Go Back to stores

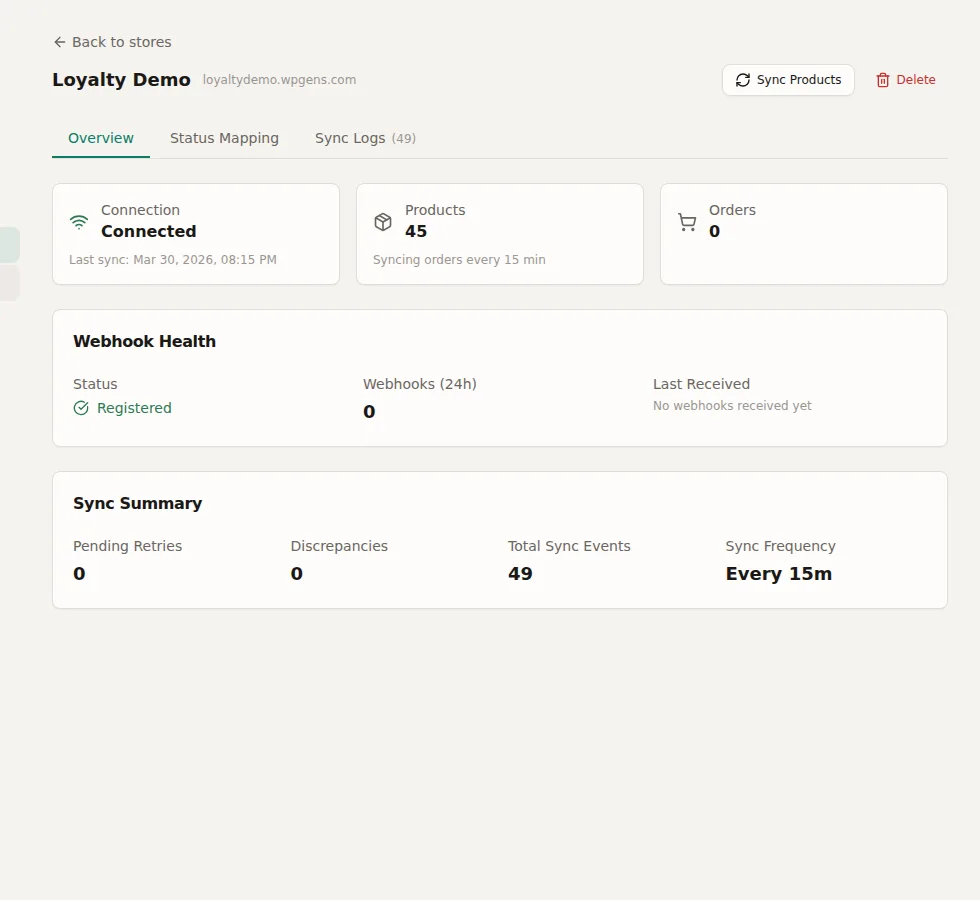pyautogui.click(x=112, y=42)
